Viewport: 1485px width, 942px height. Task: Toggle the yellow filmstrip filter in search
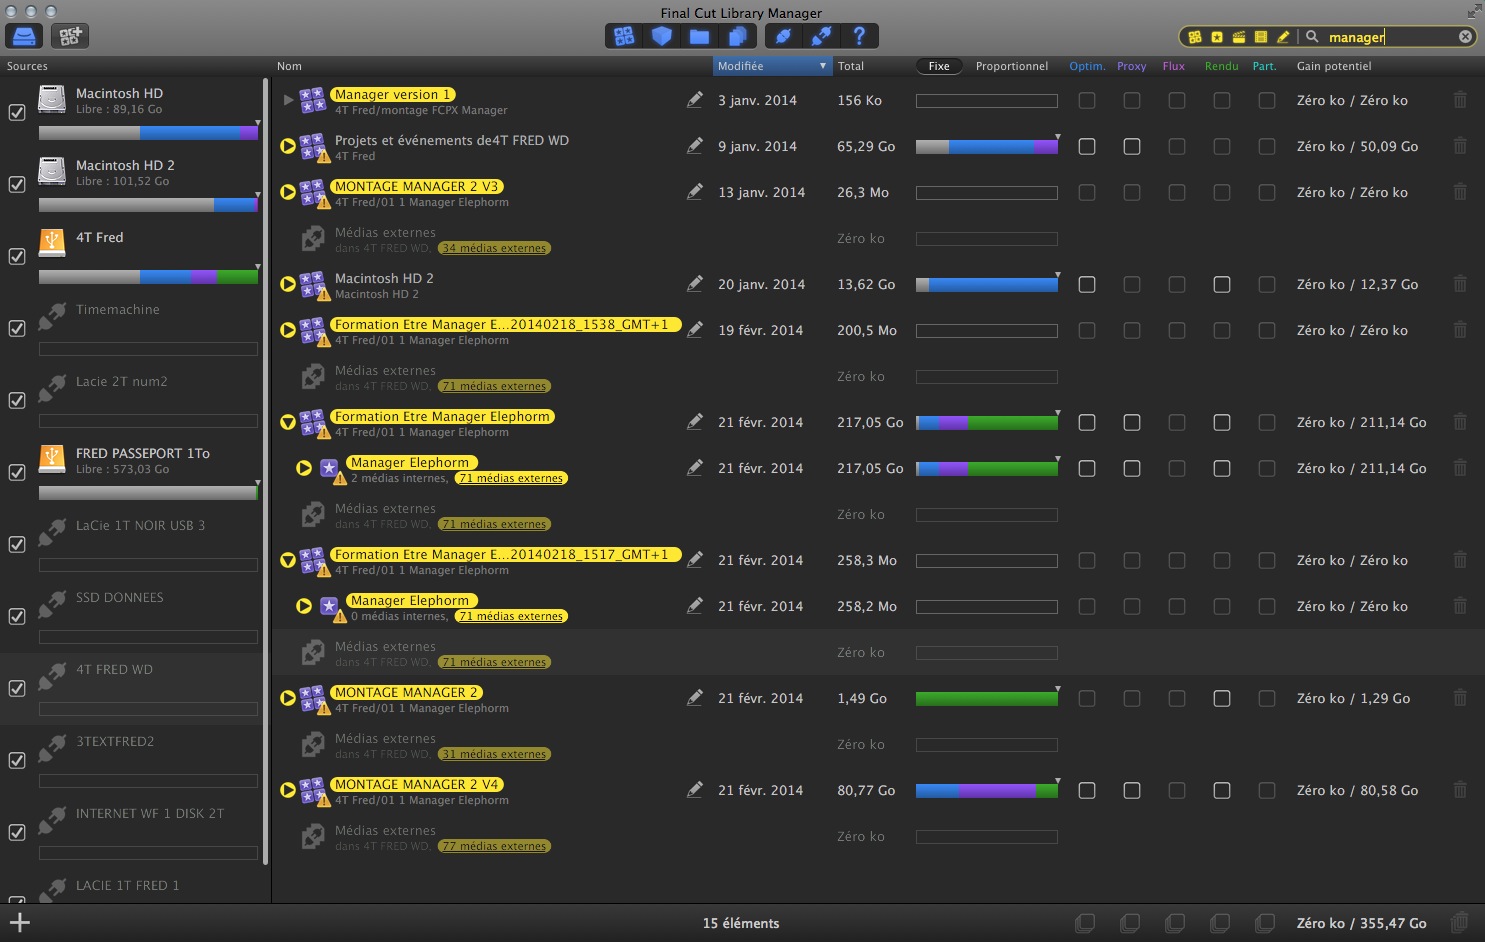1261,37
